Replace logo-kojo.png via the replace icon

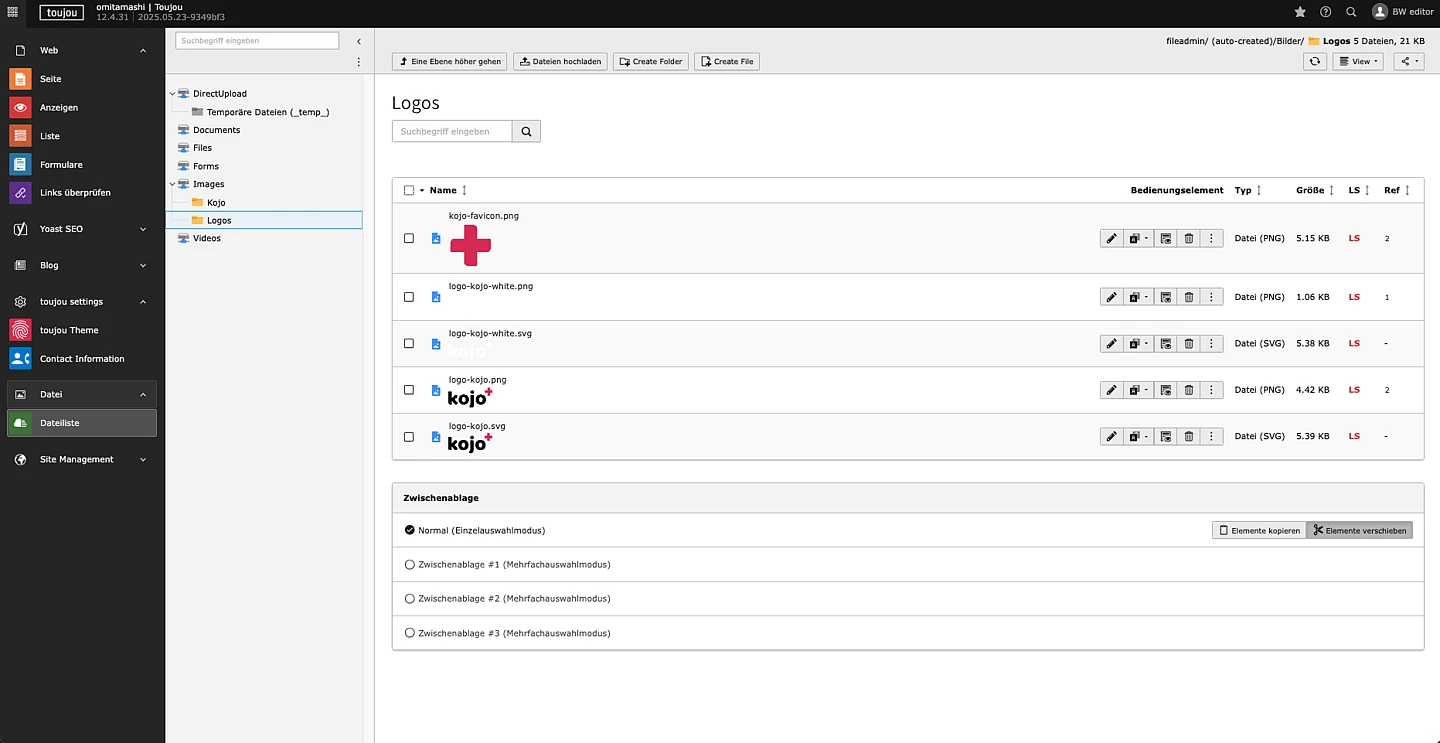tap(1165, 390)
